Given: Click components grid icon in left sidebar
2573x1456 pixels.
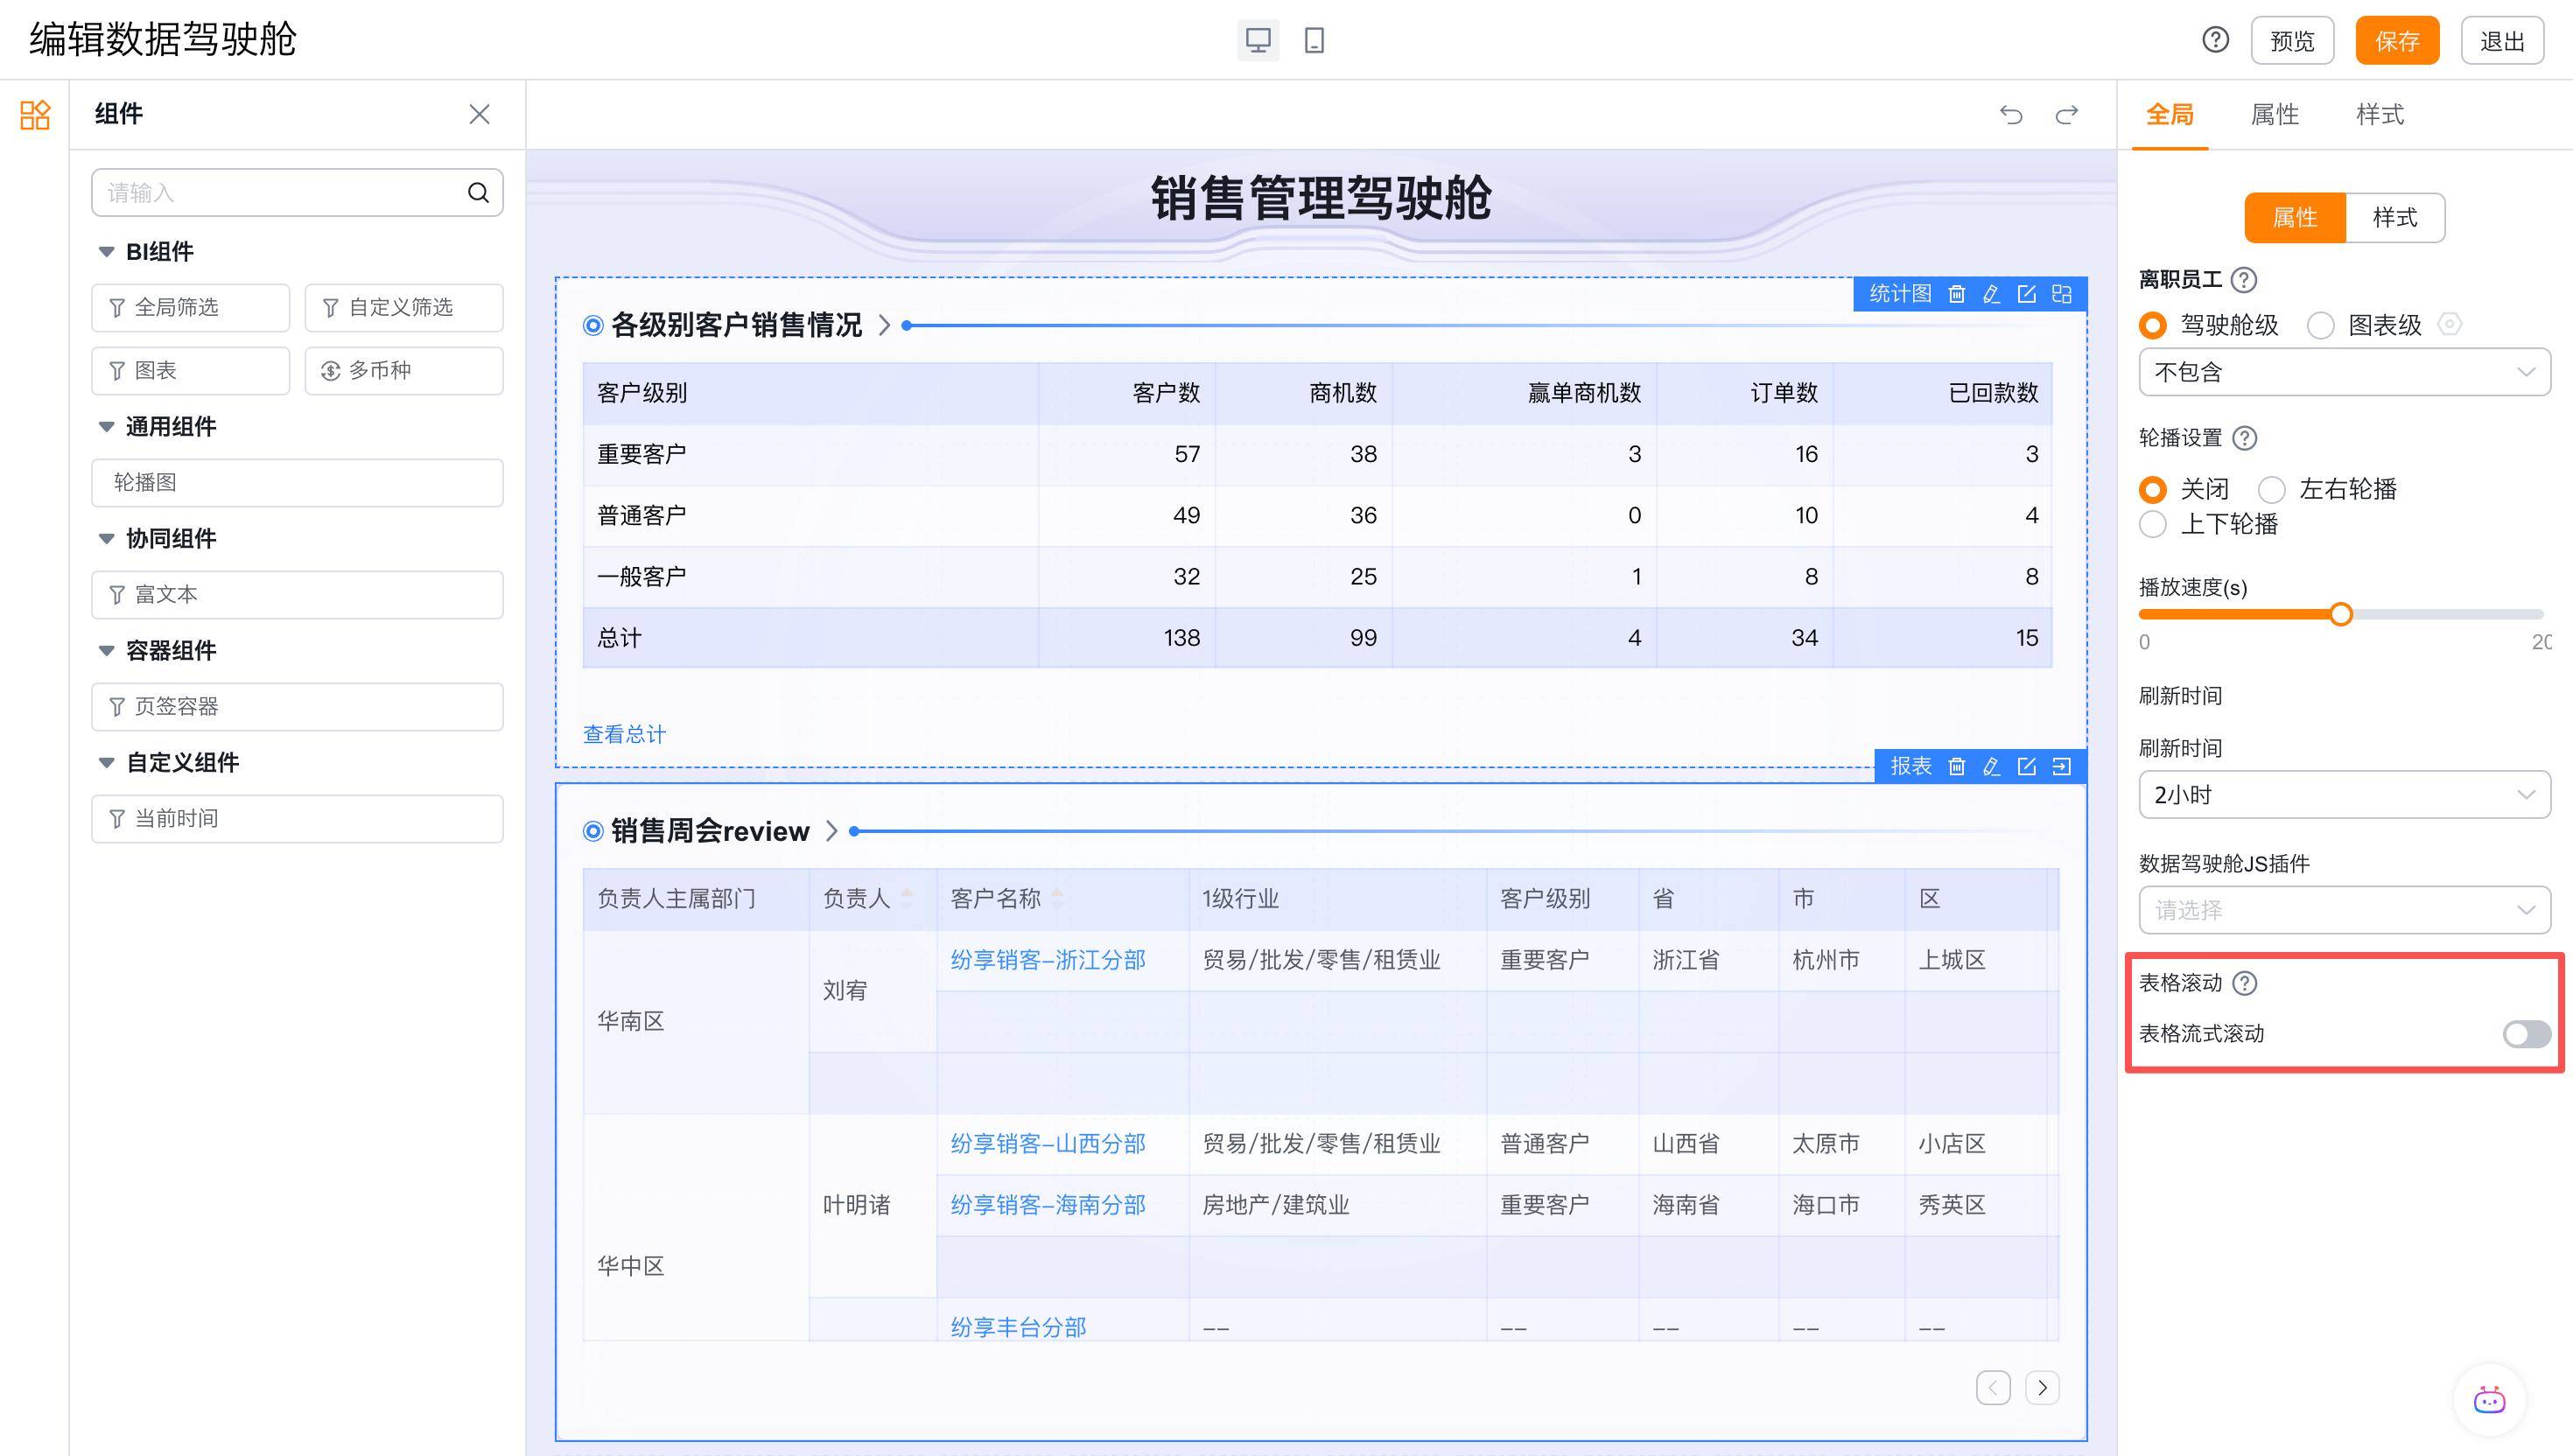Looking at the screenshot, I should (35, 114).
